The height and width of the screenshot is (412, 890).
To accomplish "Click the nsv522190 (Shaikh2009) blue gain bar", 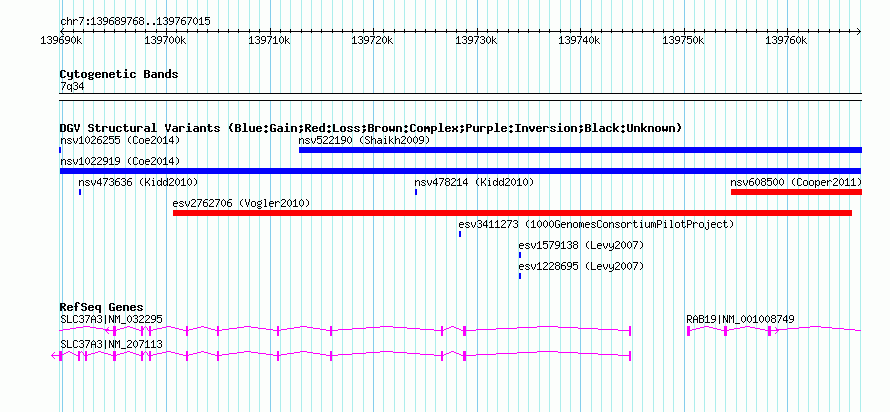I will coord(580,150).
